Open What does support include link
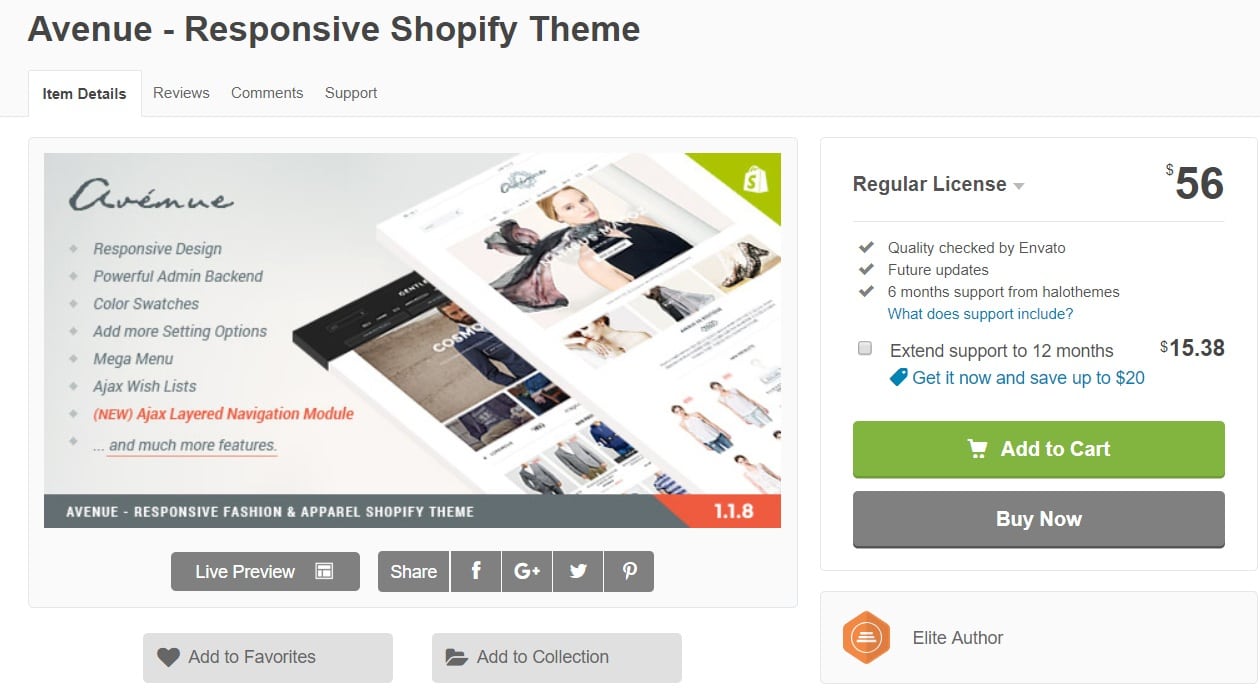Image resolution: width=1260 pixels, height=693 pixels. [980, 314]
